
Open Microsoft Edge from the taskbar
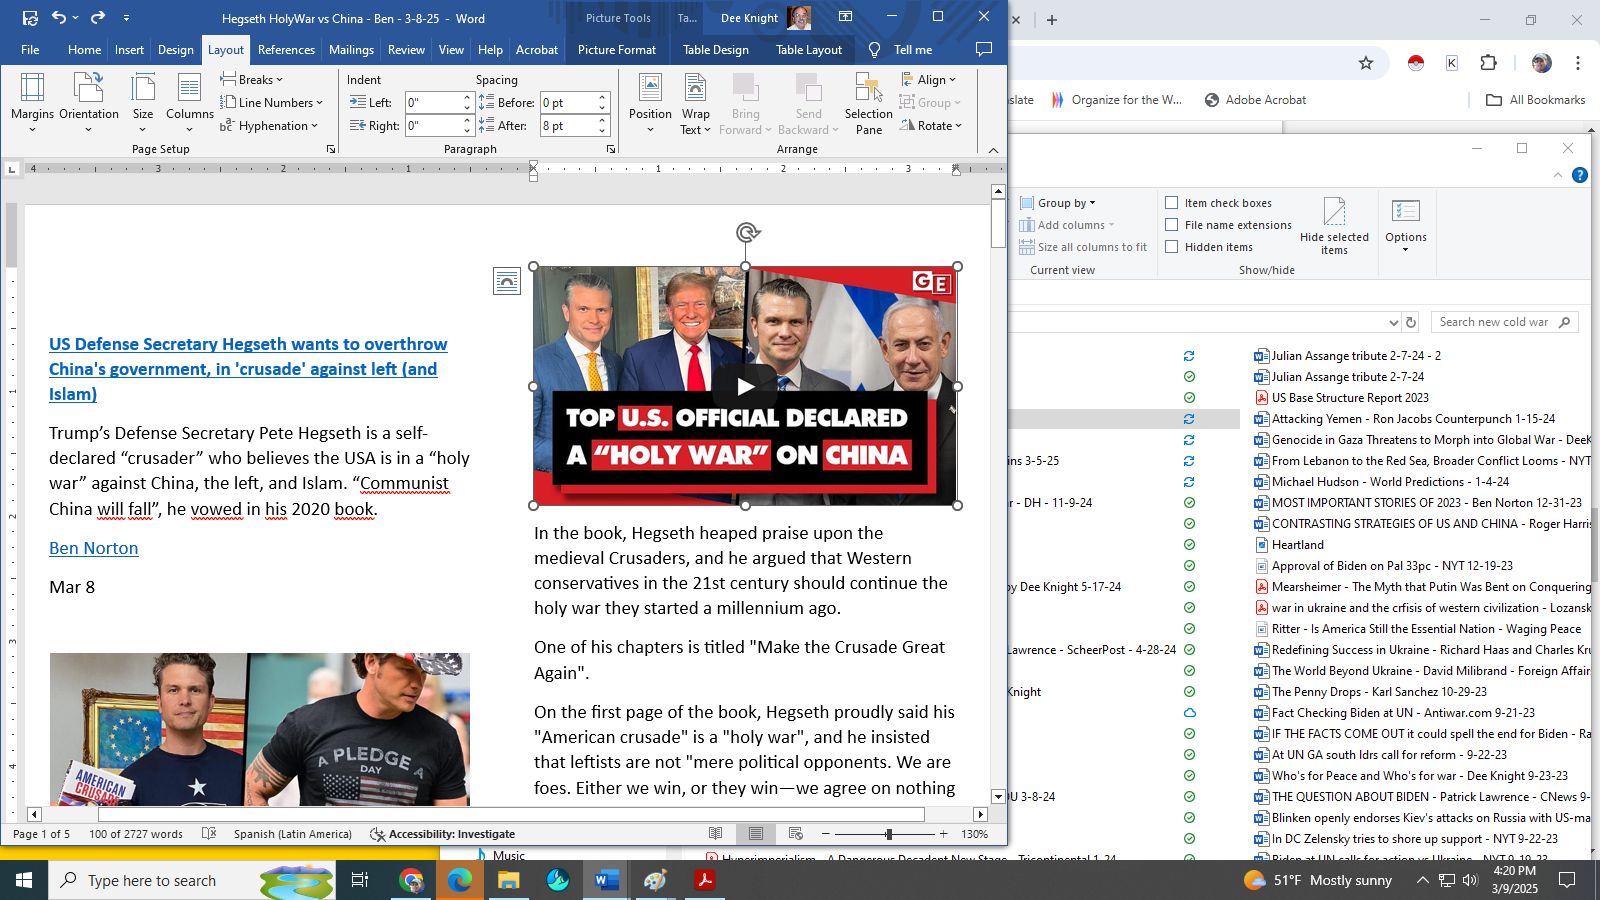460,880
